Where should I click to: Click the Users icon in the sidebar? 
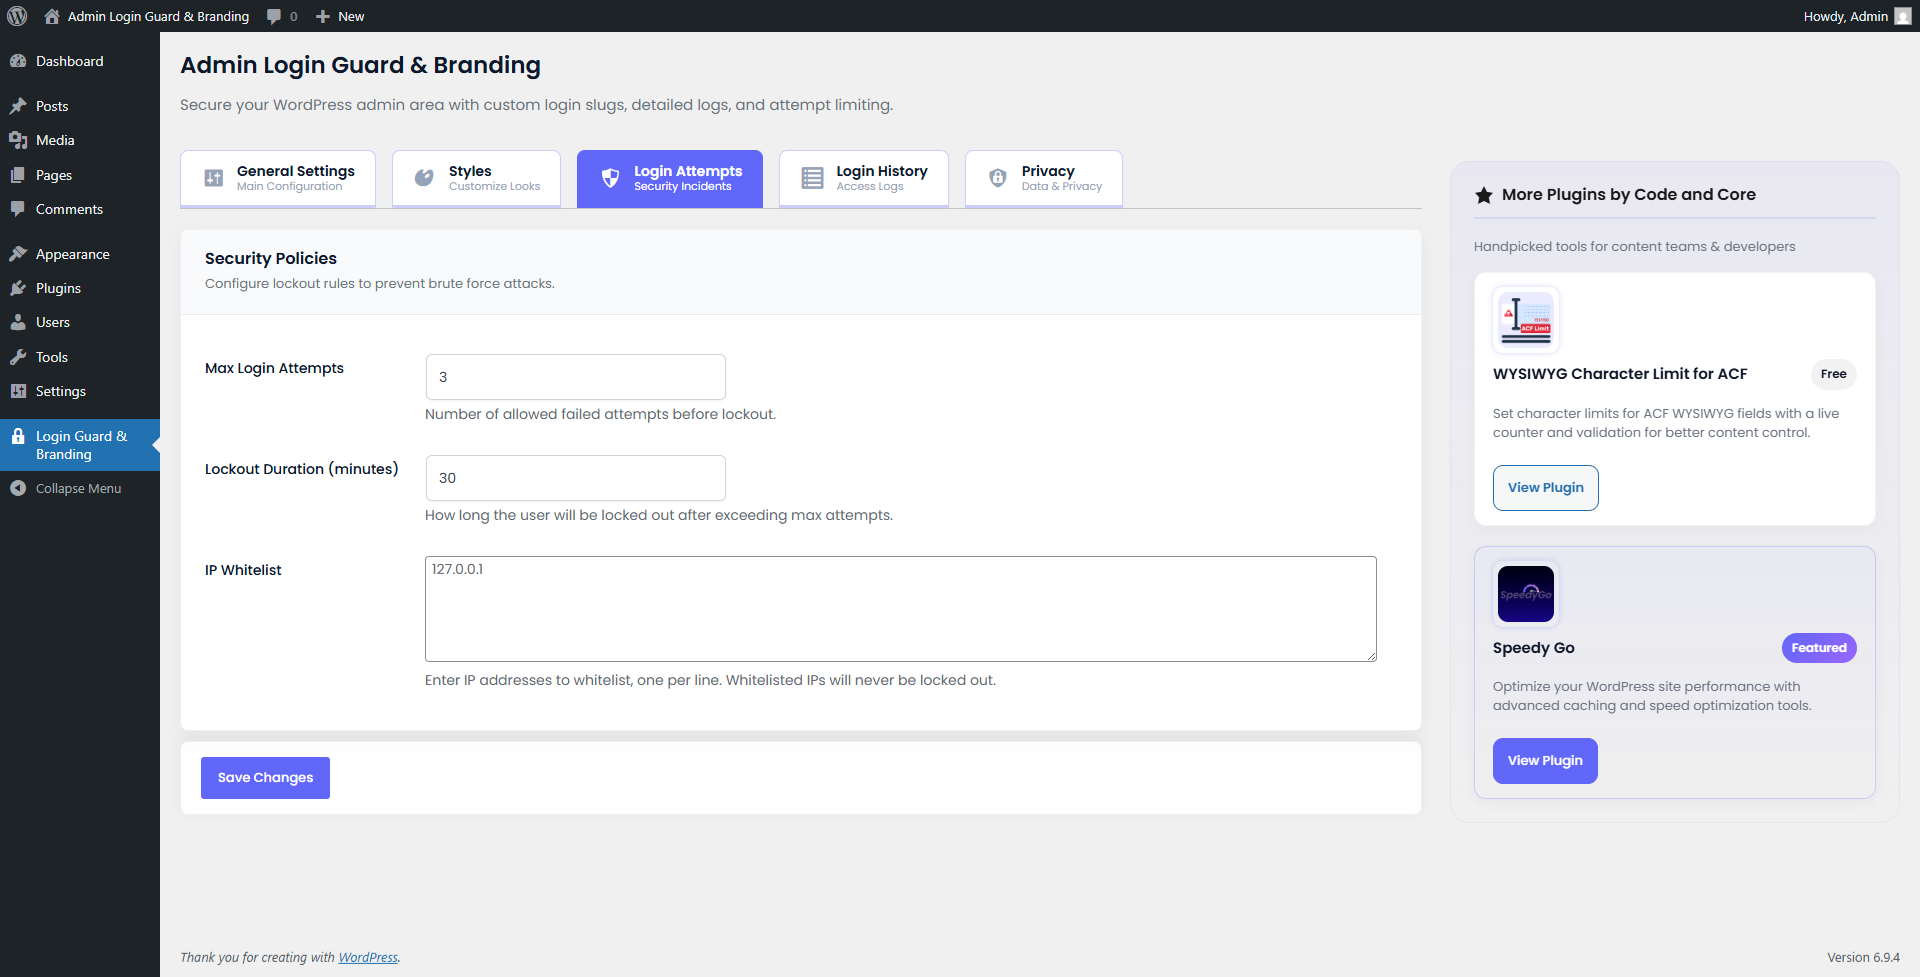click(x=18, y=322)
